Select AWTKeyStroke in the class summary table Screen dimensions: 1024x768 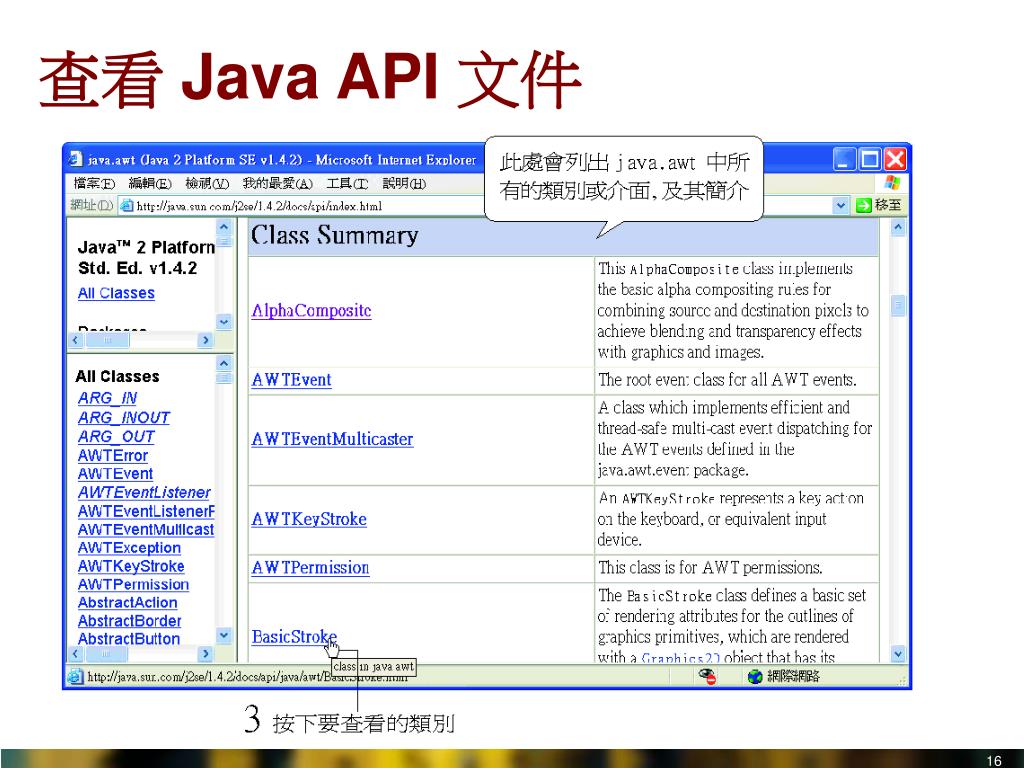click(x=309, y=519)
